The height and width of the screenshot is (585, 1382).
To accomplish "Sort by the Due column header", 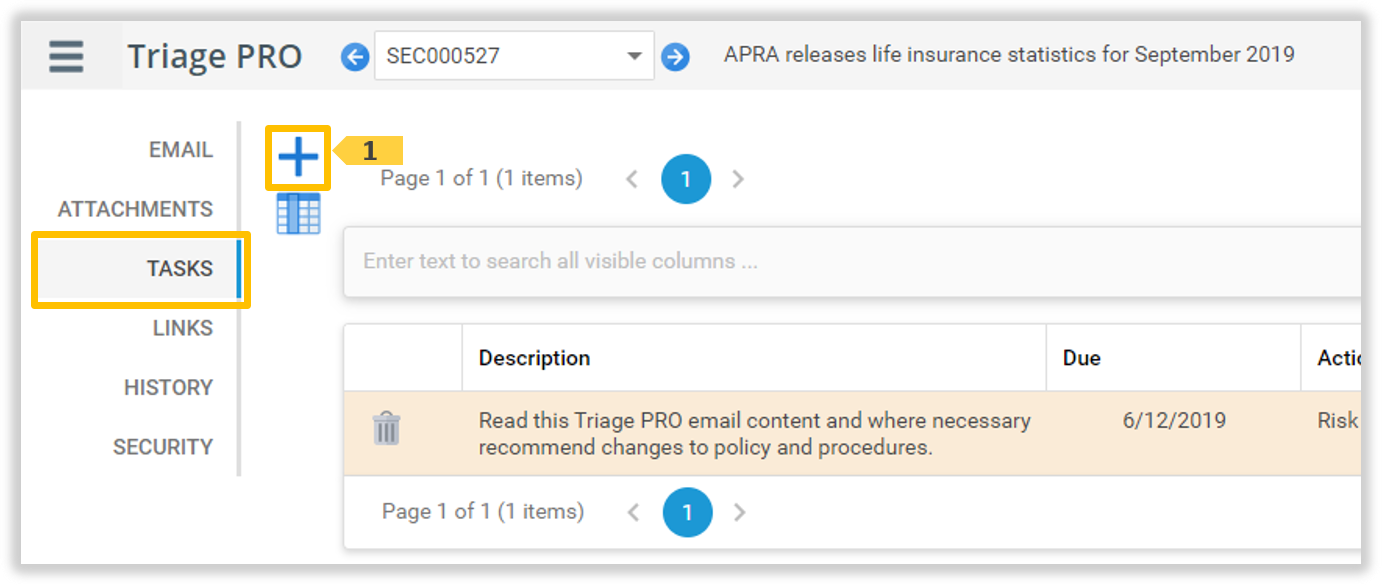I will tap(1082, 358).
